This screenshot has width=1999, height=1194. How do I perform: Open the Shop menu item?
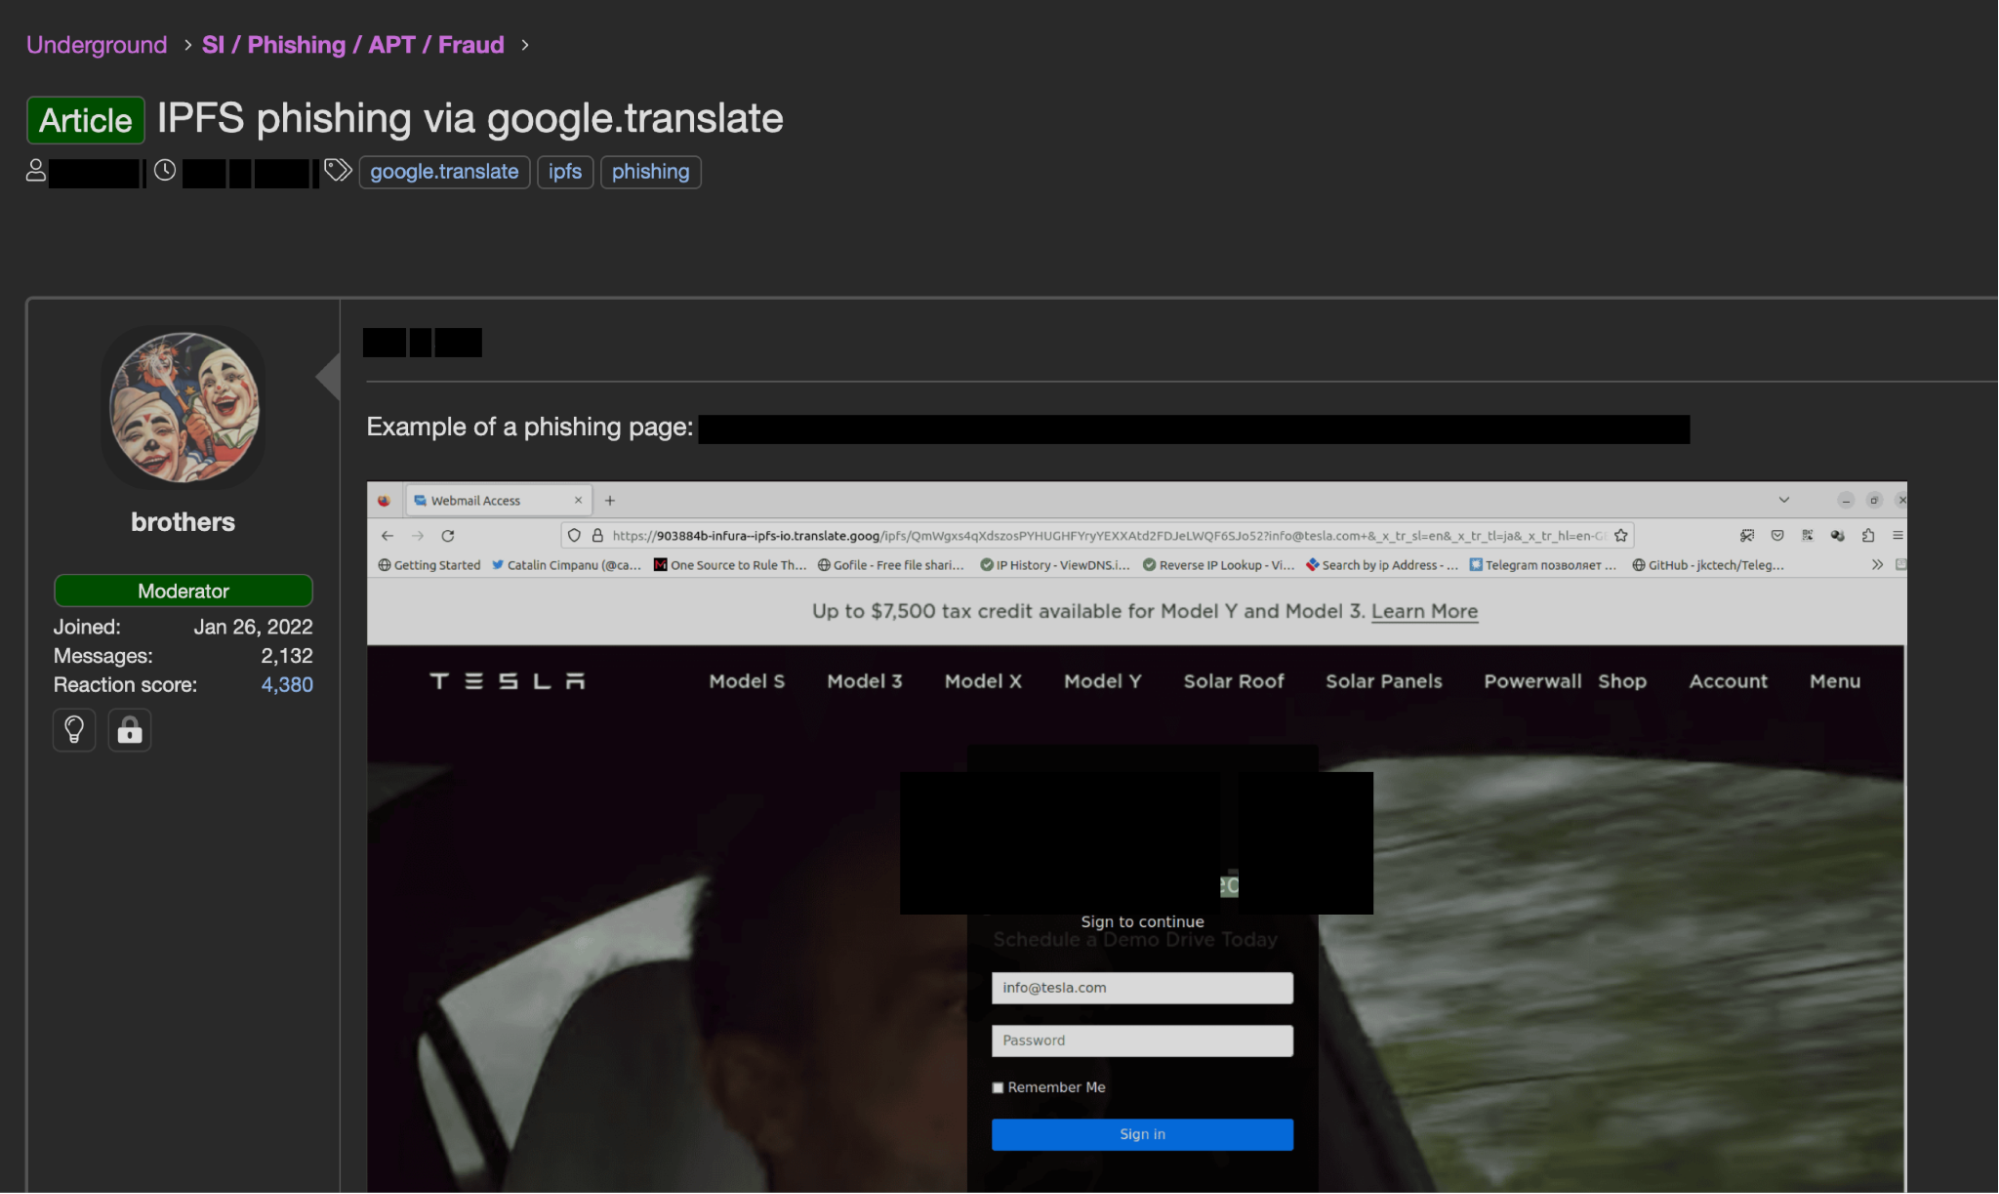[1622, 681]
